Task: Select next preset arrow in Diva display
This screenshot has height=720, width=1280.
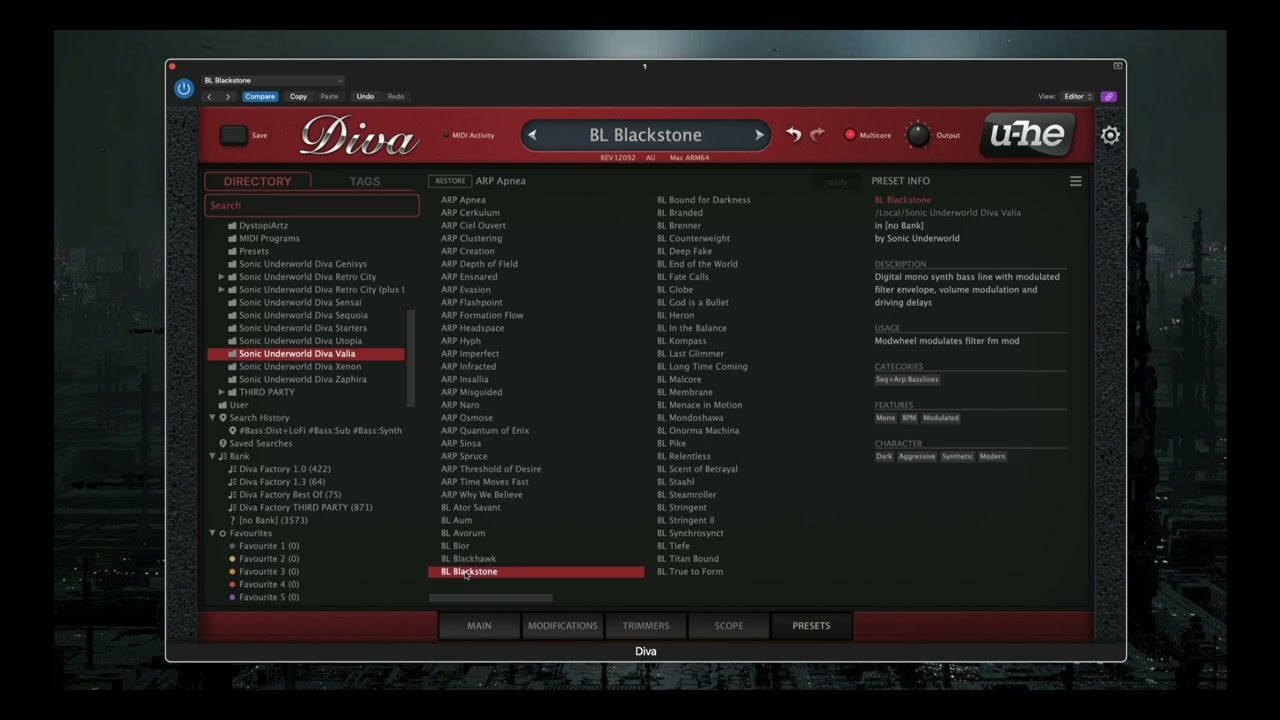Action: (759, 135)
